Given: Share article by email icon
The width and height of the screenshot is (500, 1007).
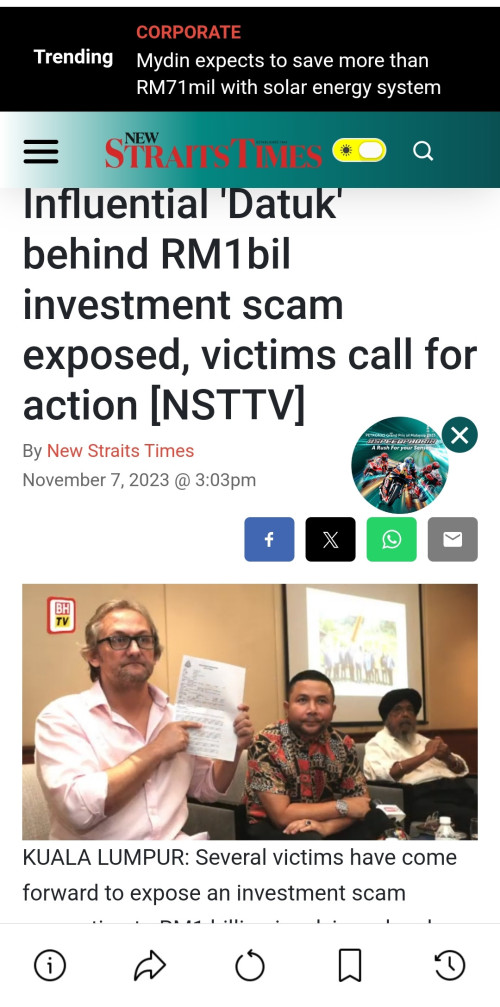Looking at the screenshot, I should pos(453,539).
